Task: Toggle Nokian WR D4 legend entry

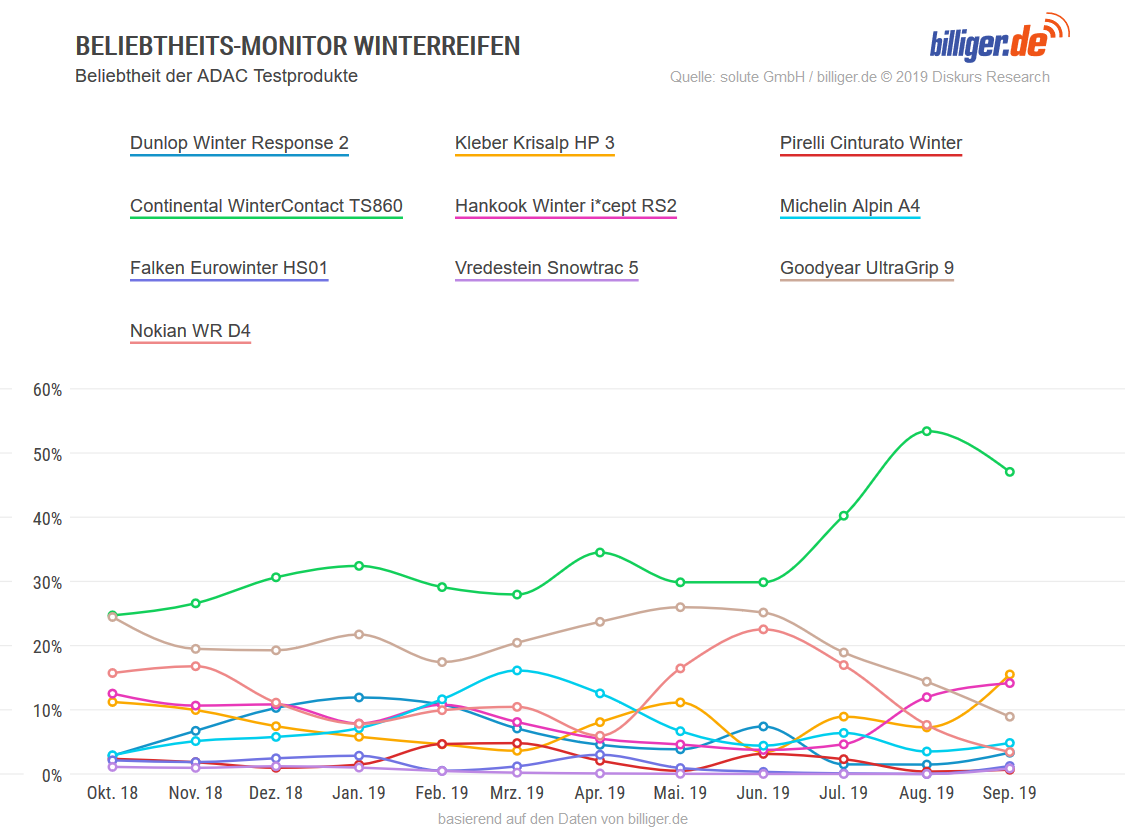Action: tap(190, 332)
